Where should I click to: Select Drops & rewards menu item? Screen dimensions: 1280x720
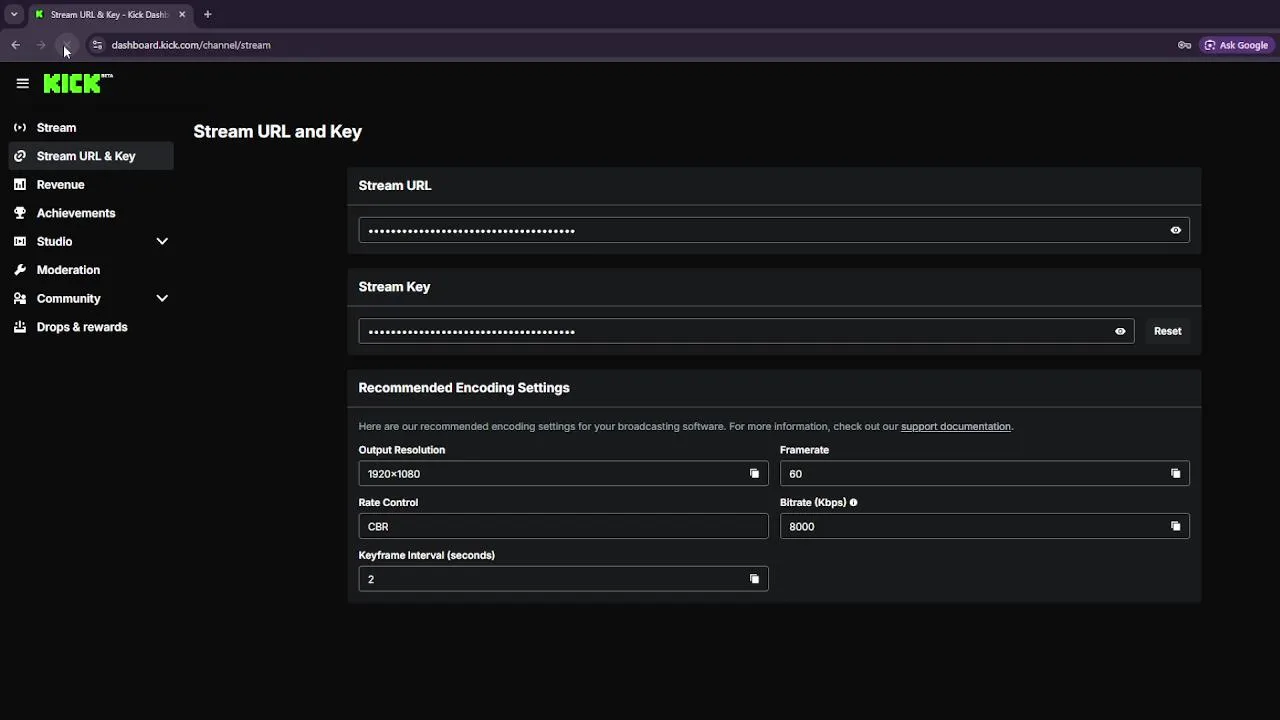(81, 327)
